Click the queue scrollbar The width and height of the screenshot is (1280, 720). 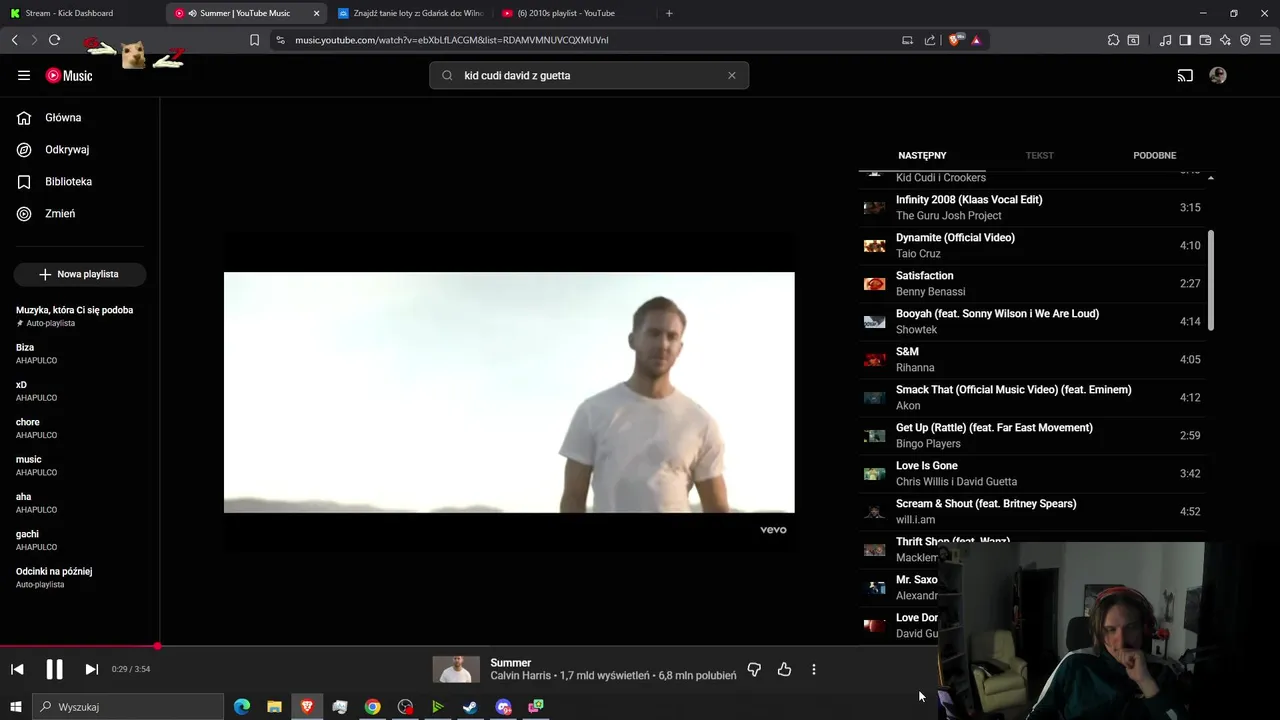[1211, 280]
